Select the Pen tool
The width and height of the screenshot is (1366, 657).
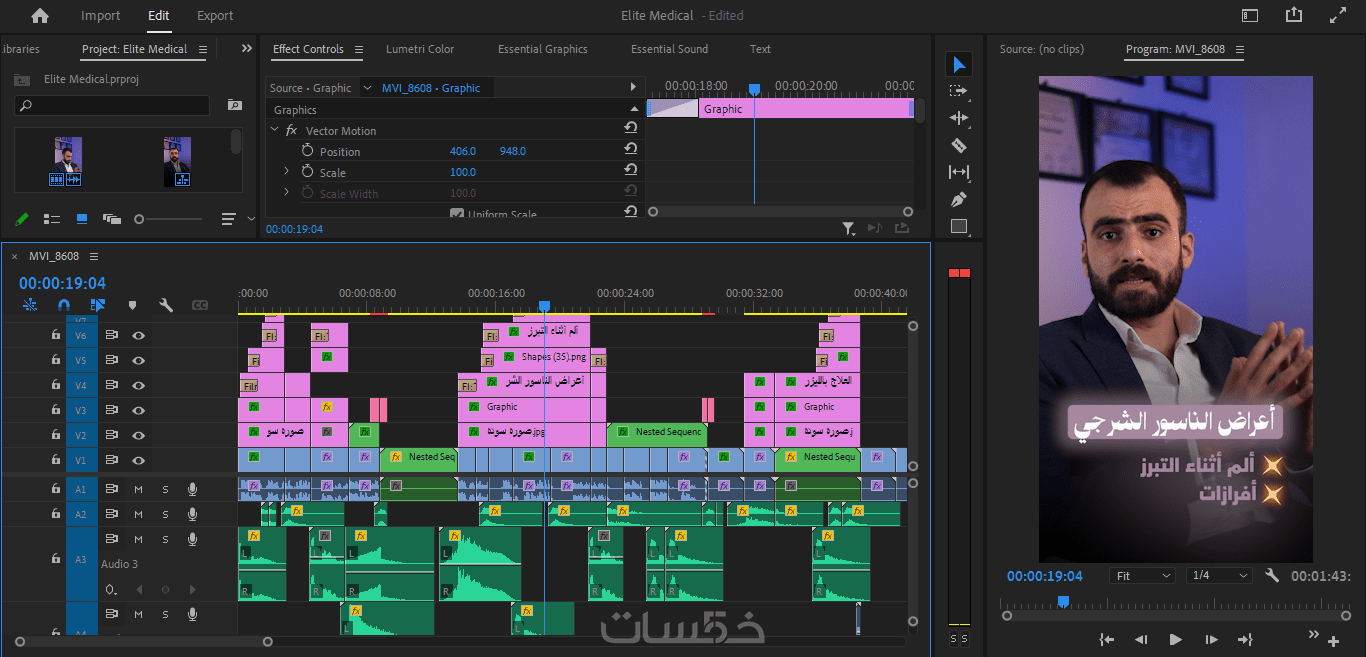click(x=958, y=199)
